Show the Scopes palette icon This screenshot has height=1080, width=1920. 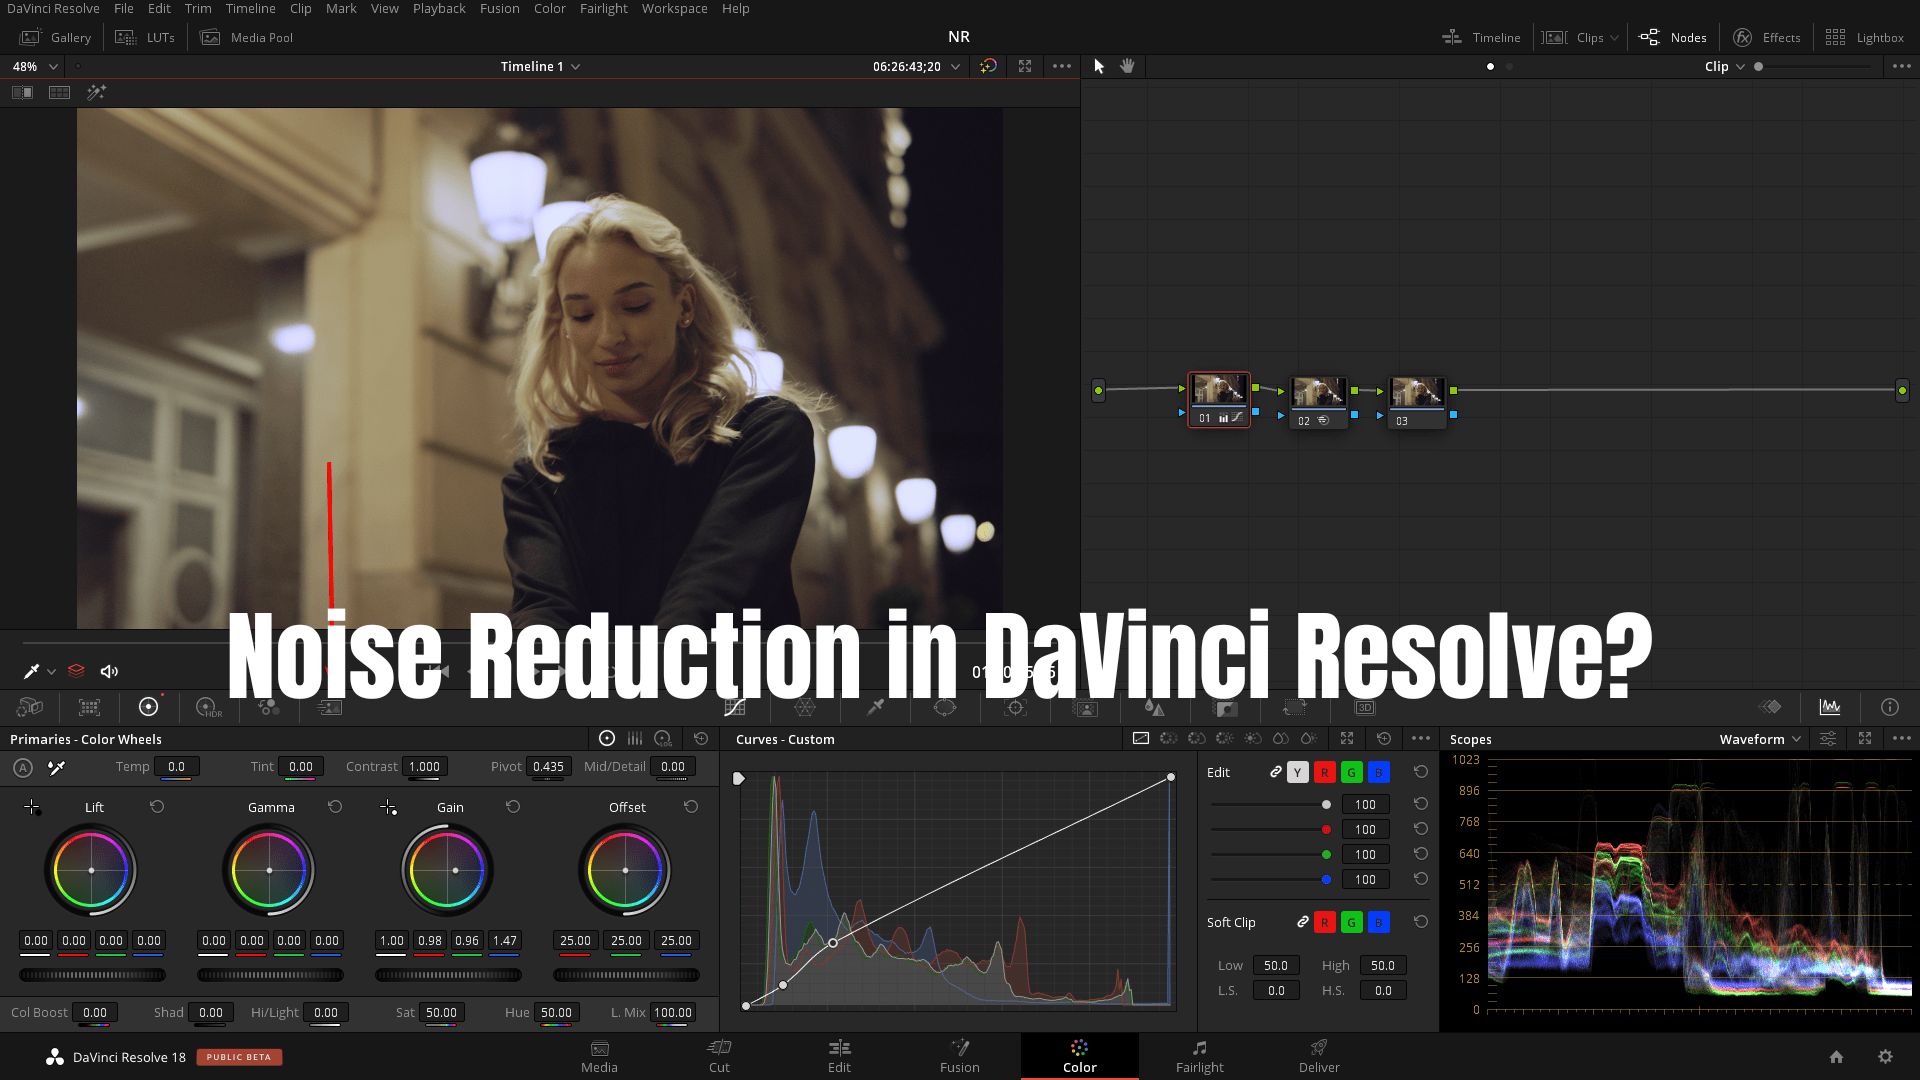(x=1830, y=707)
